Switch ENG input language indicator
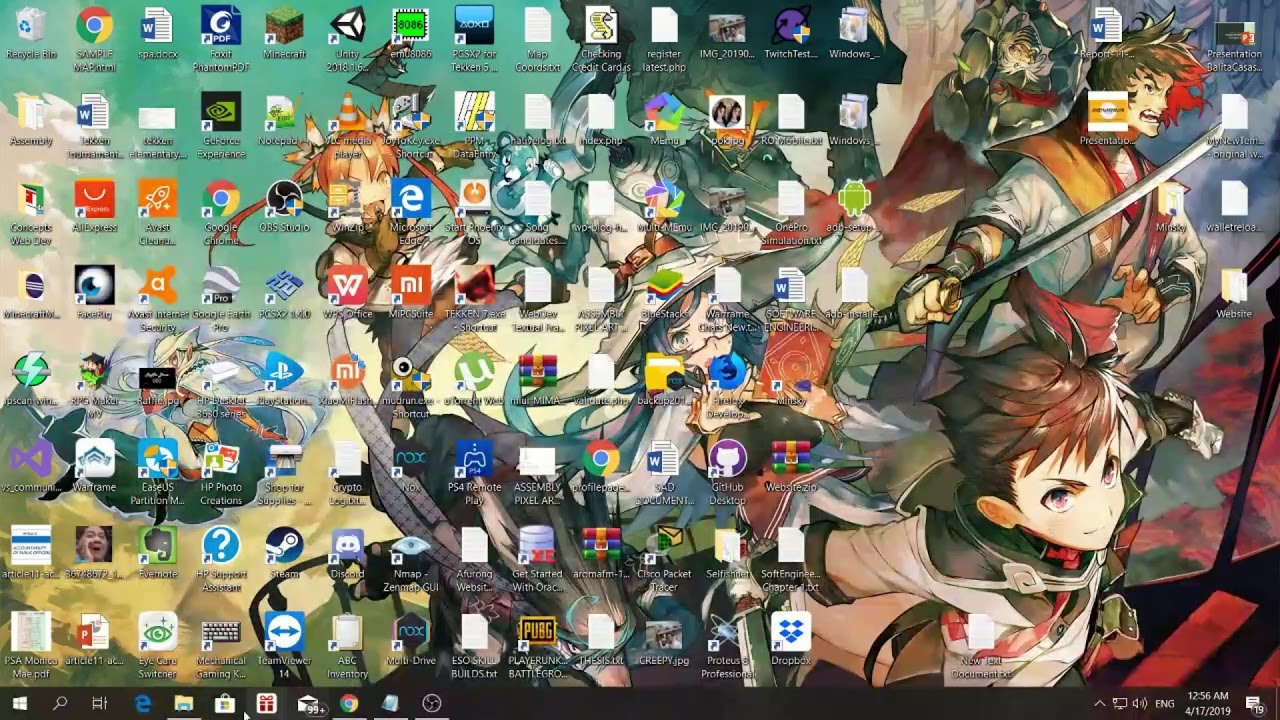This screenshot has height=720, width=1280. coord(1165,704)
